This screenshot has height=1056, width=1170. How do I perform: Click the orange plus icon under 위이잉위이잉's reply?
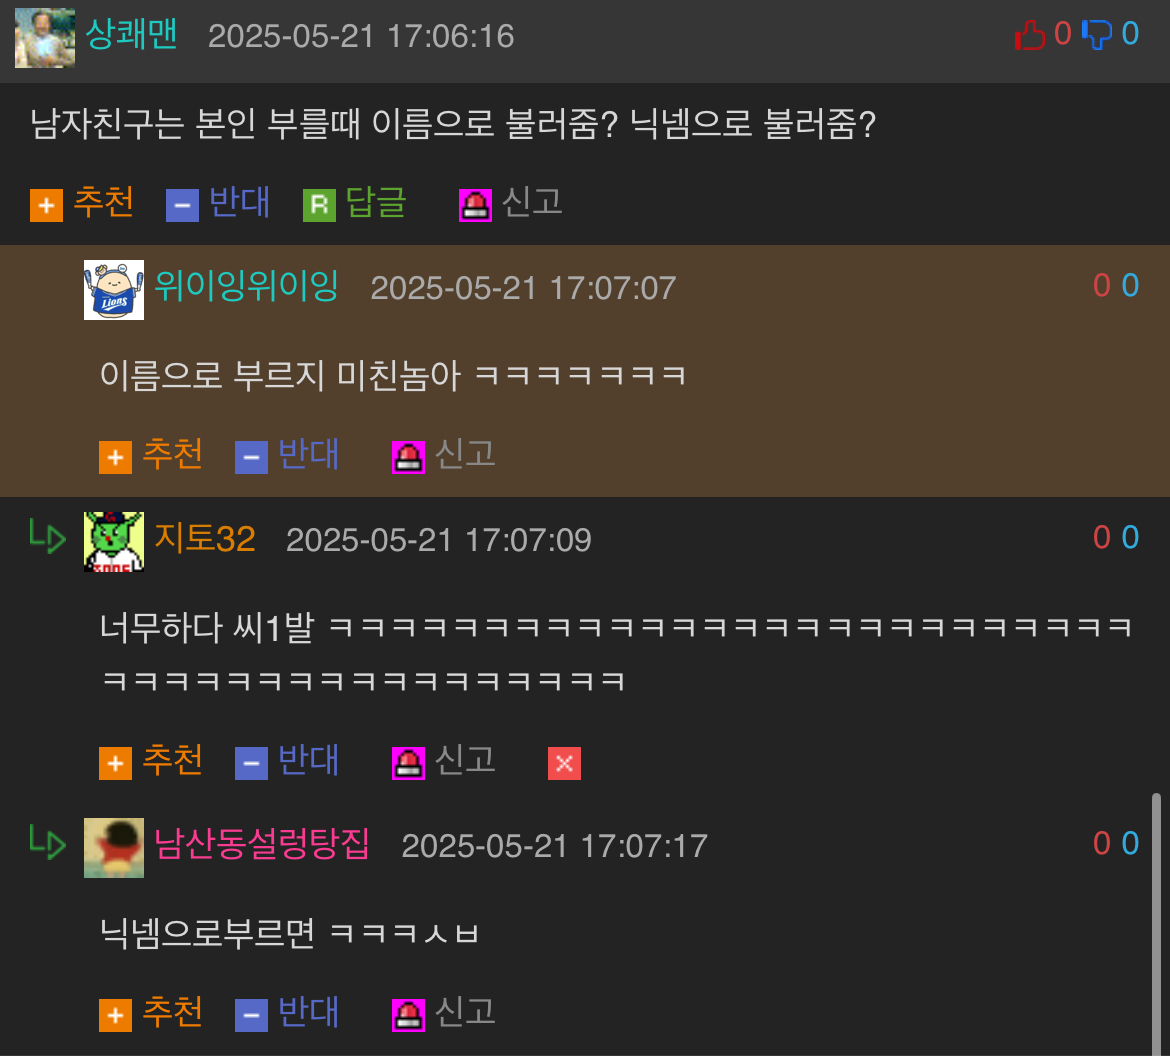tap(115, 457)
